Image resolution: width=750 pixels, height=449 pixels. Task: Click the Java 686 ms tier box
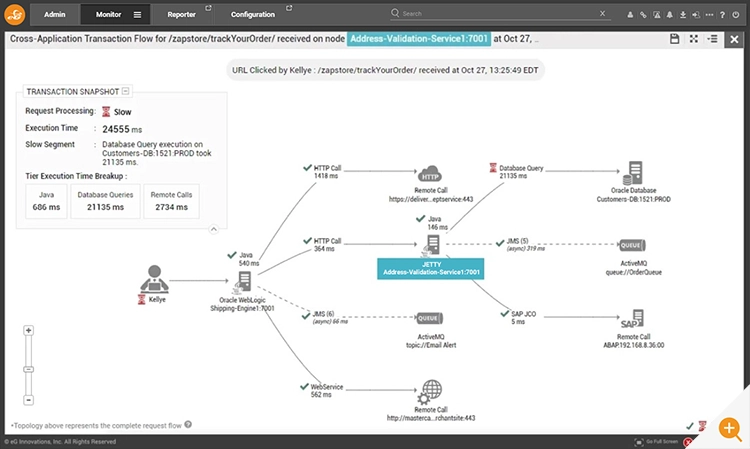[46, 201]
